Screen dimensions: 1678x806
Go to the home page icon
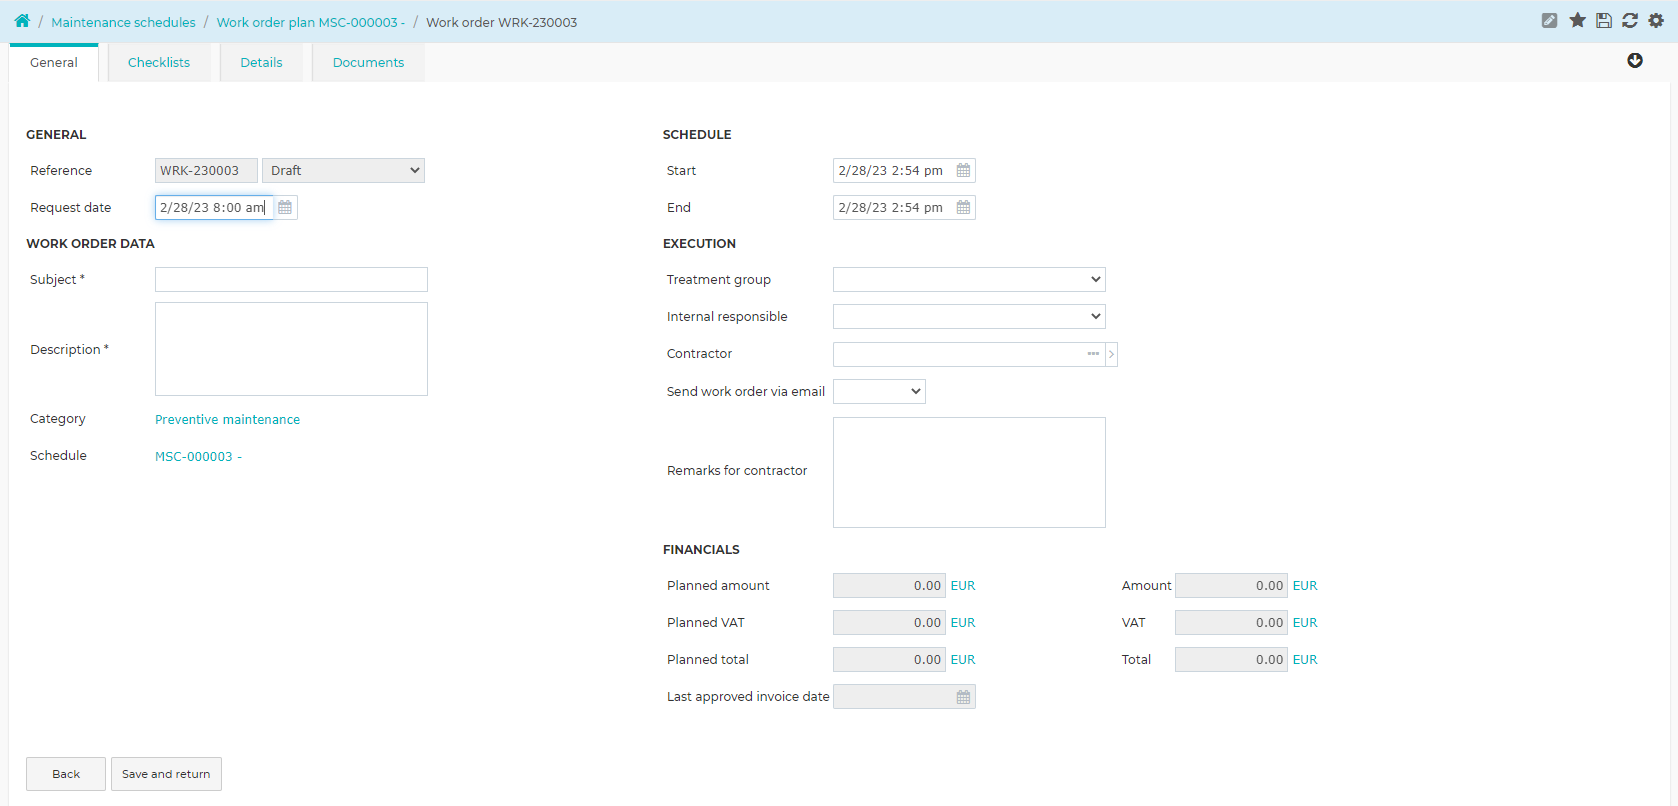click(x=22, y=21)
